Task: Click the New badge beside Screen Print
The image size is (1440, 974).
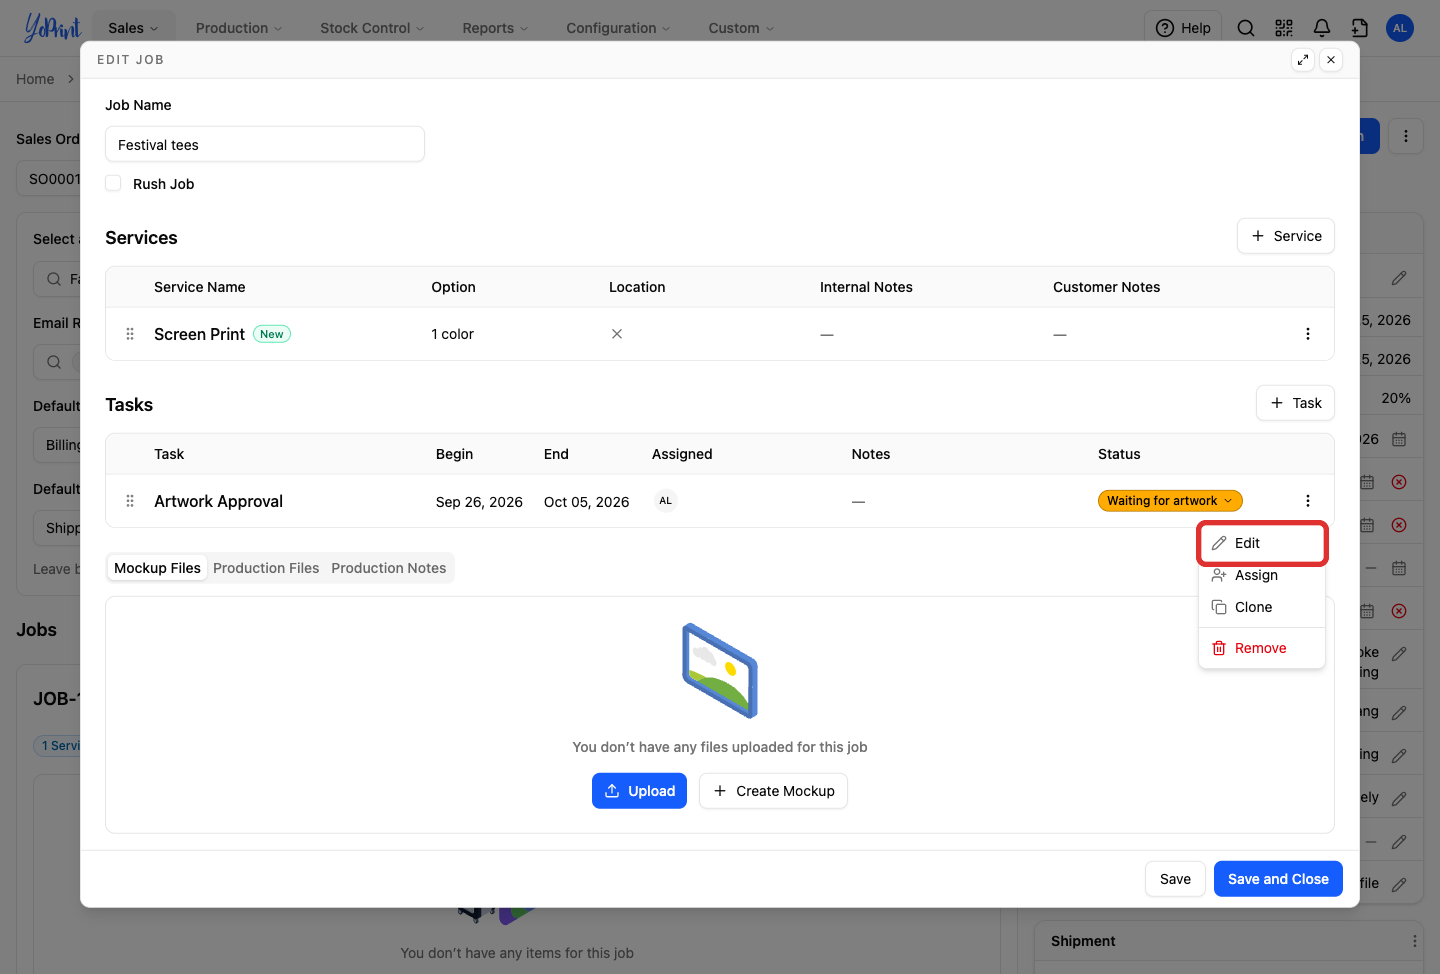Action: click(272, 334)
